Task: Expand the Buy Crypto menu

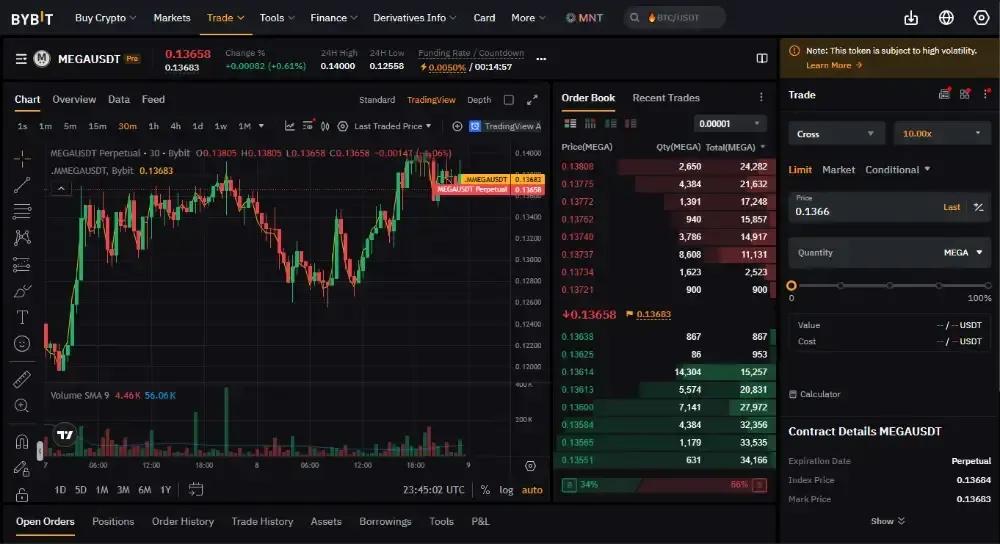Action: pos(106,18)
